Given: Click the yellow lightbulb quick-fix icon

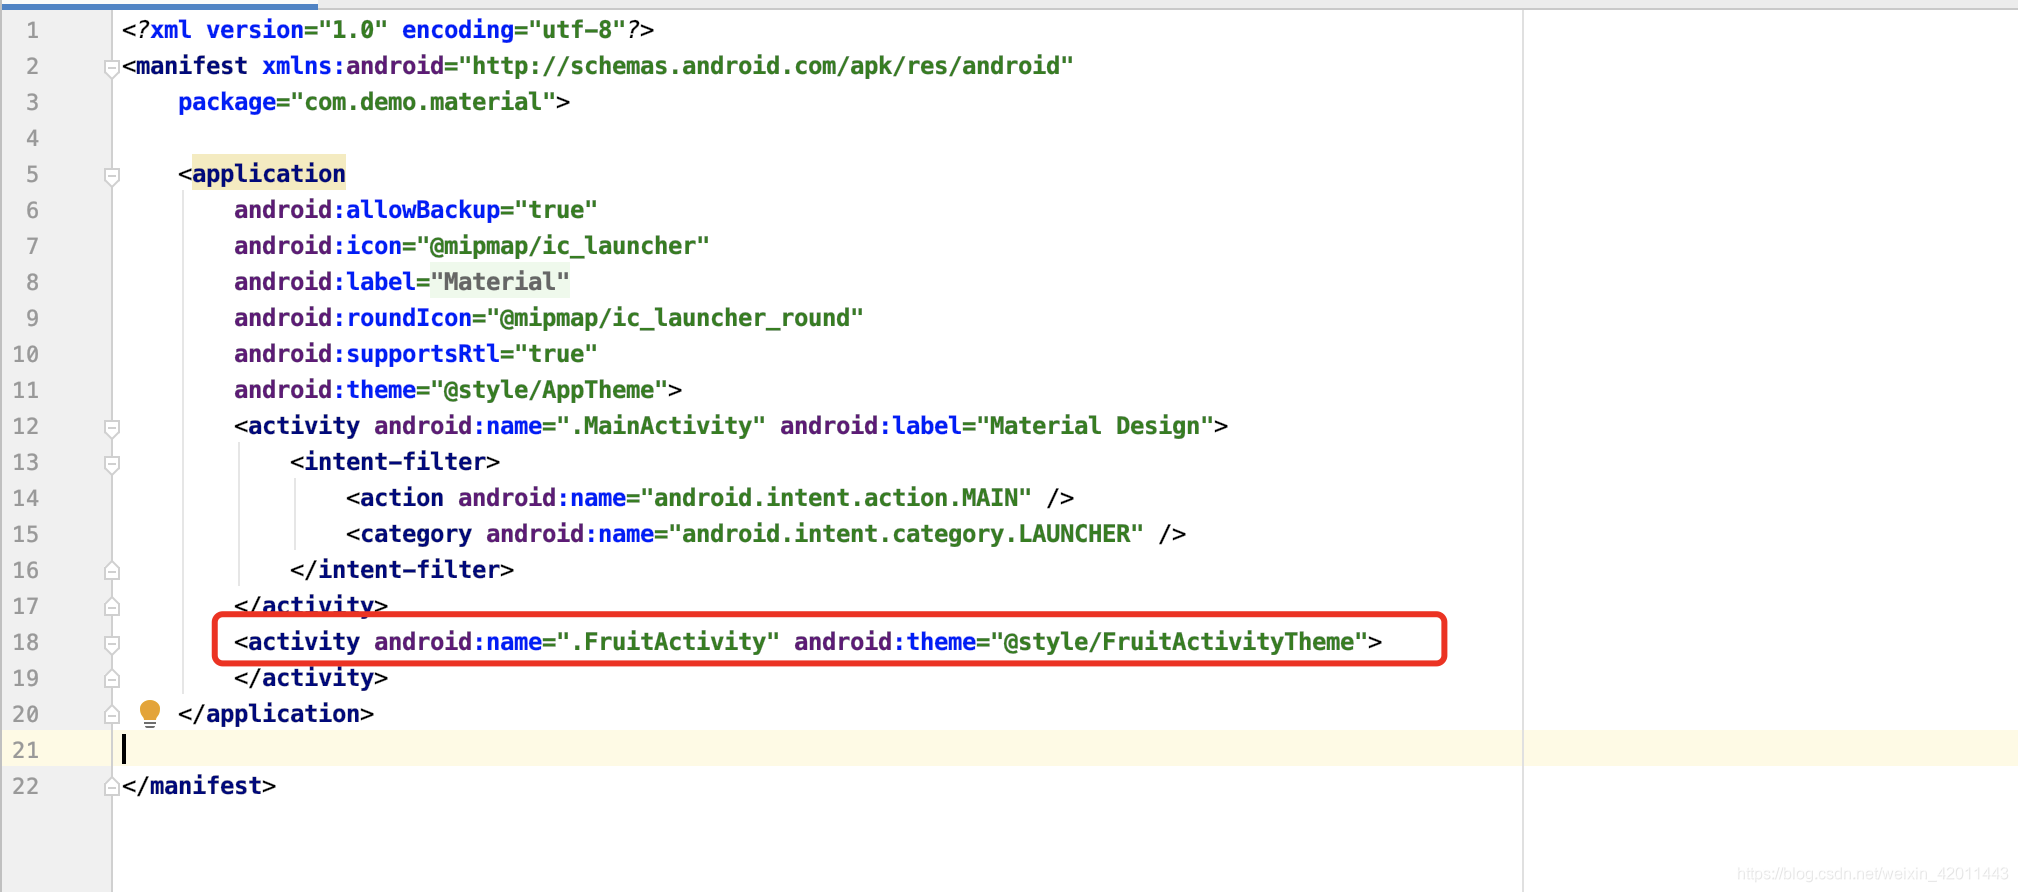Looking at the screenshot, I should tap(150, 713).
